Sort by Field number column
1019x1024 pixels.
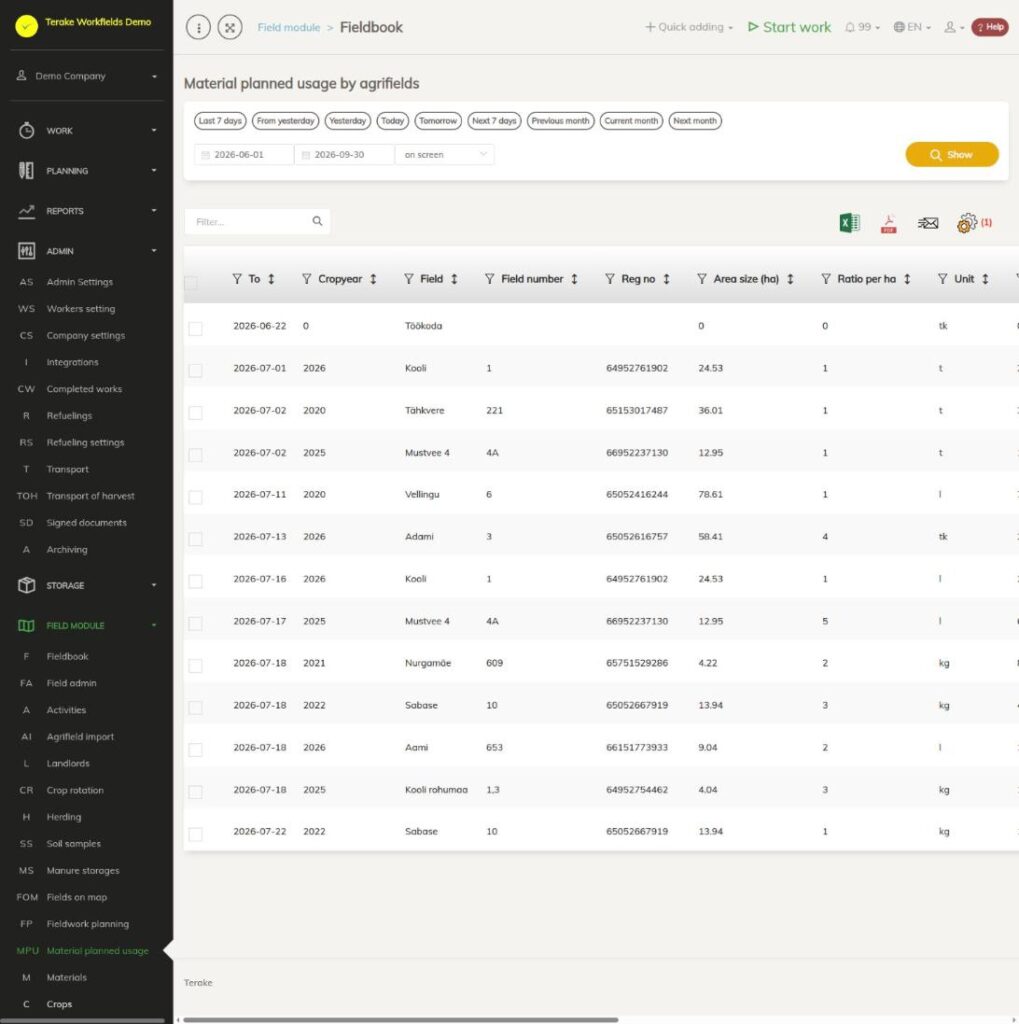point(574,279)
